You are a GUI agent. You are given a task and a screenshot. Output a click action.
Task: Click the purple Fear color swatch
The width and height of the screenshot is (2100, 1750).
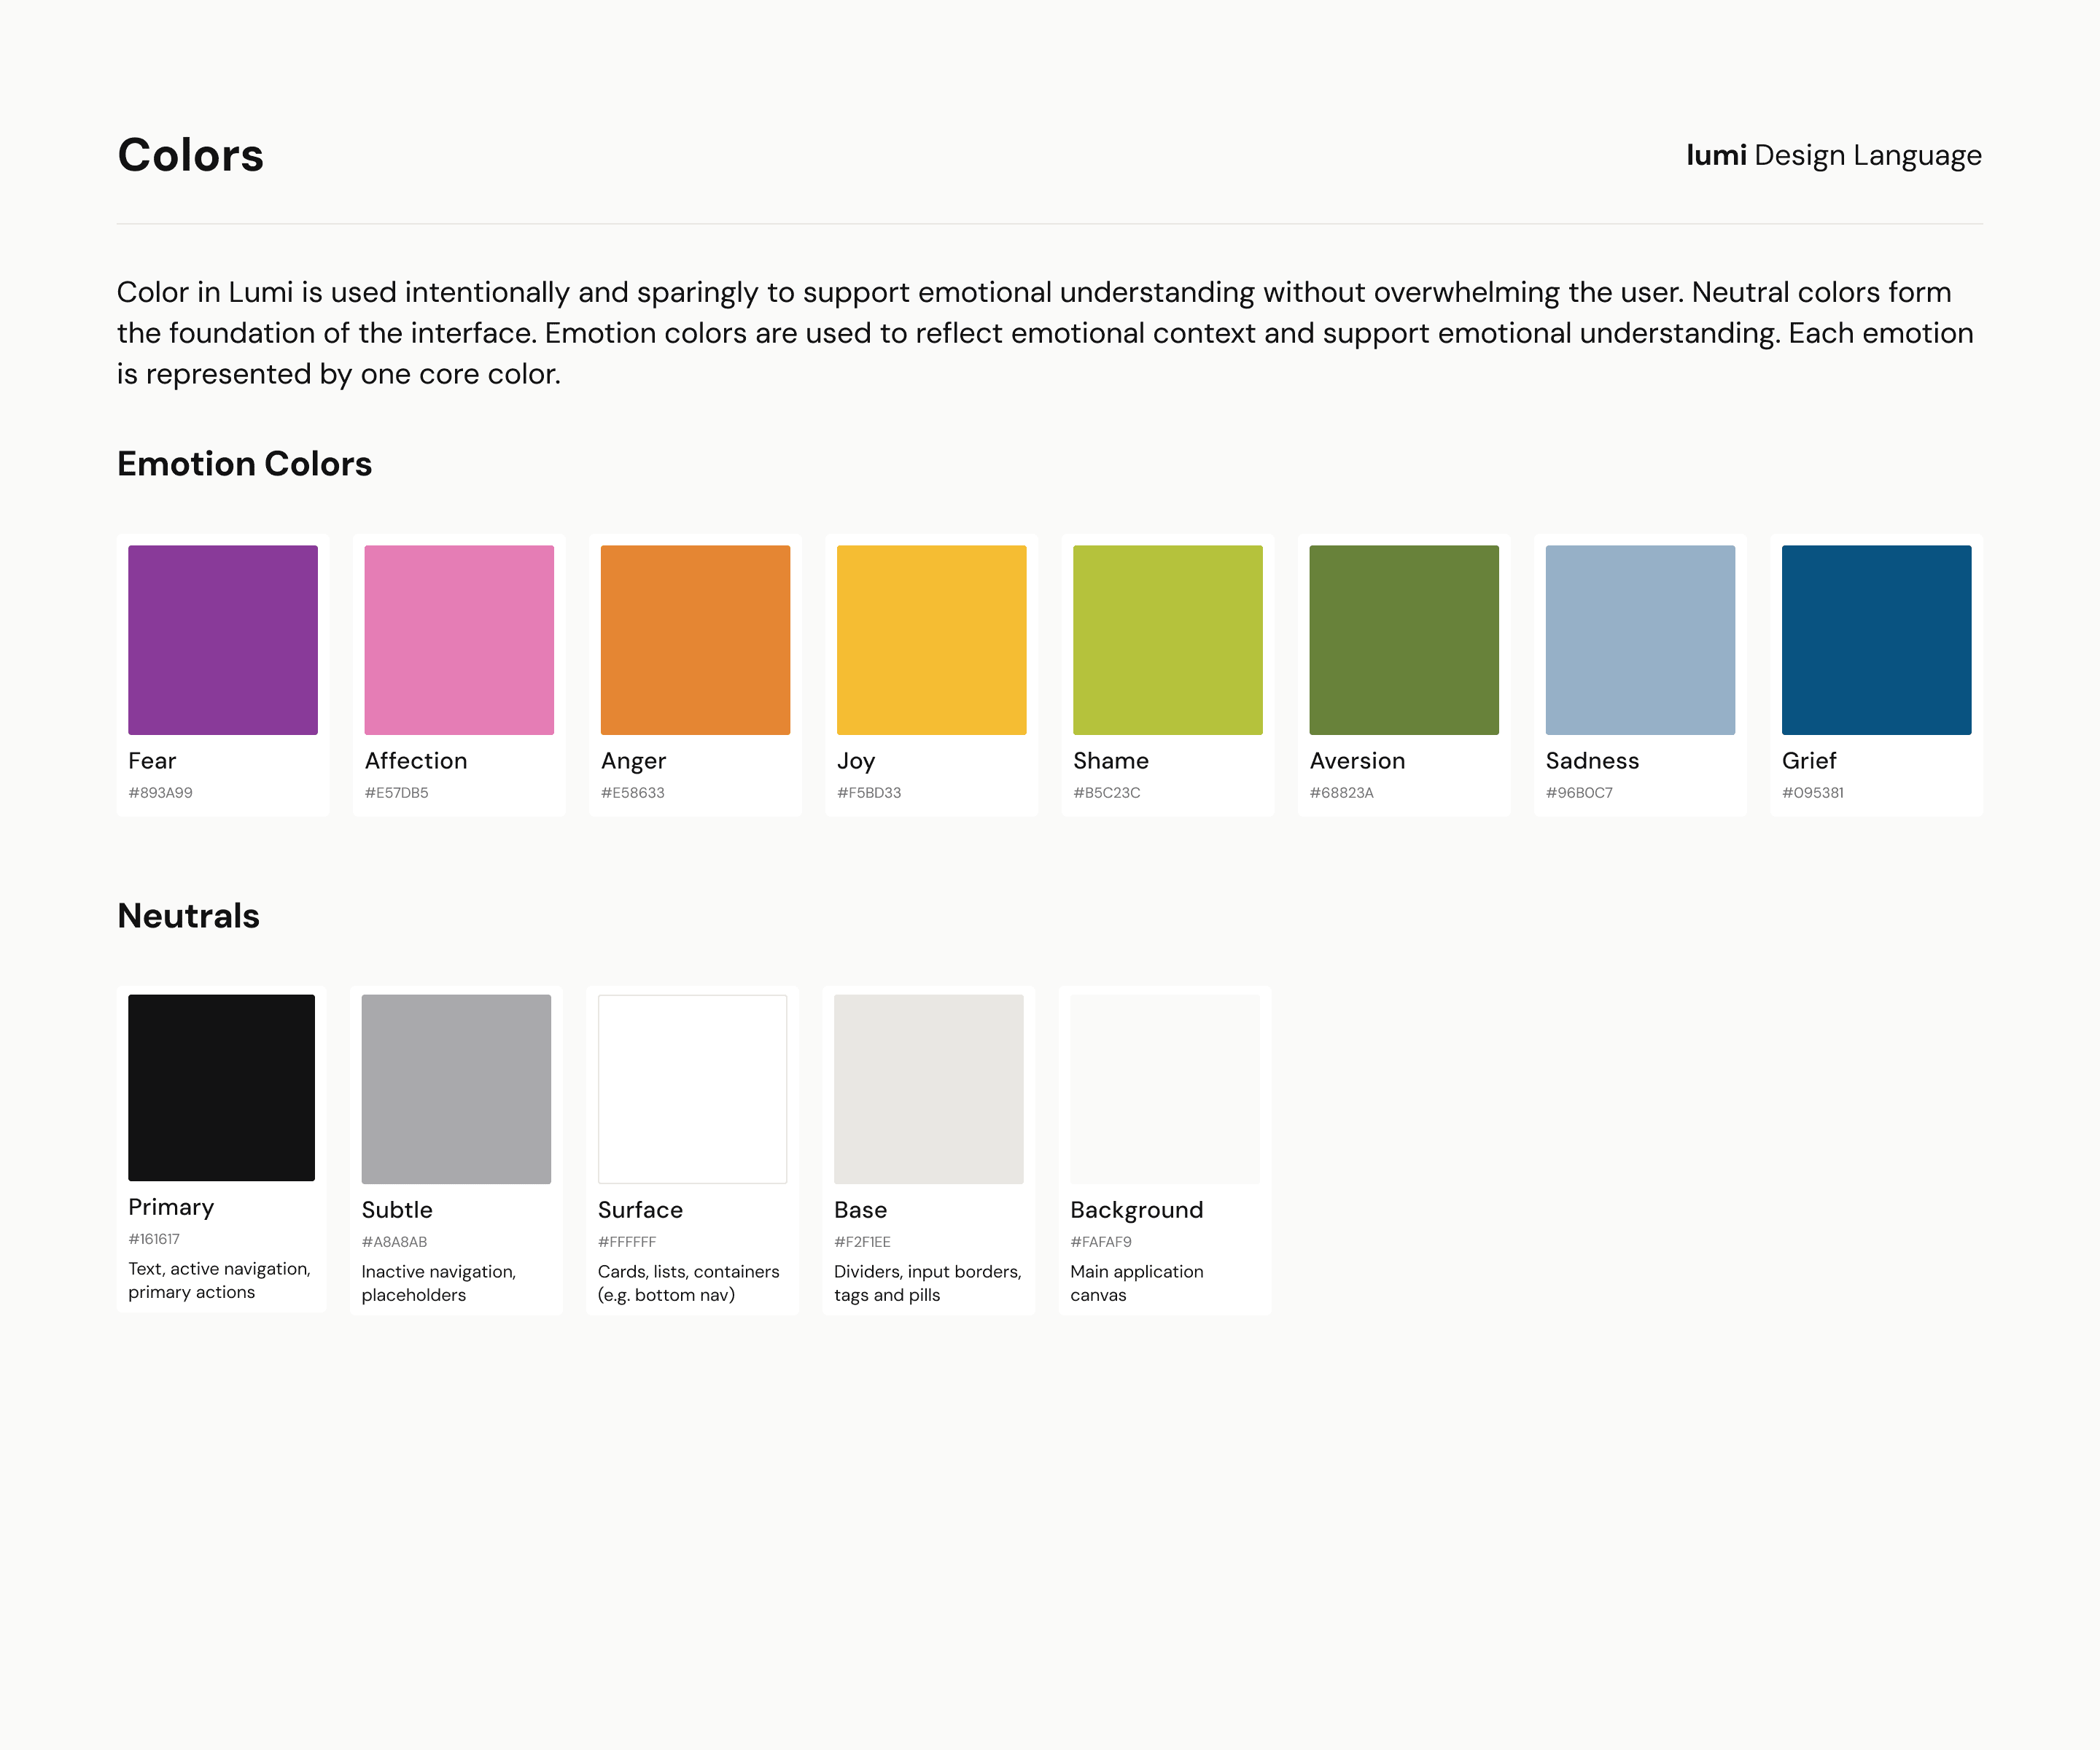pos(222,639)
